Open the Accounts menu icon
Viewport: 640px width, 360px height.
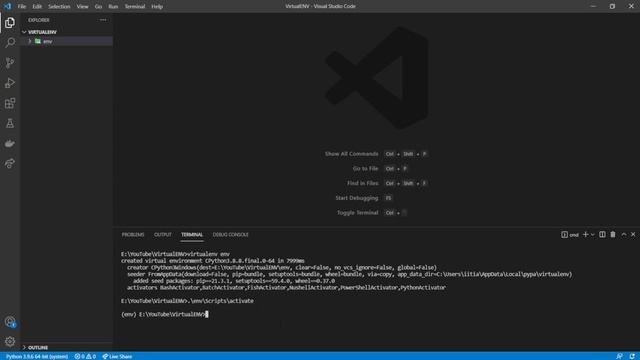coord(10,322)
